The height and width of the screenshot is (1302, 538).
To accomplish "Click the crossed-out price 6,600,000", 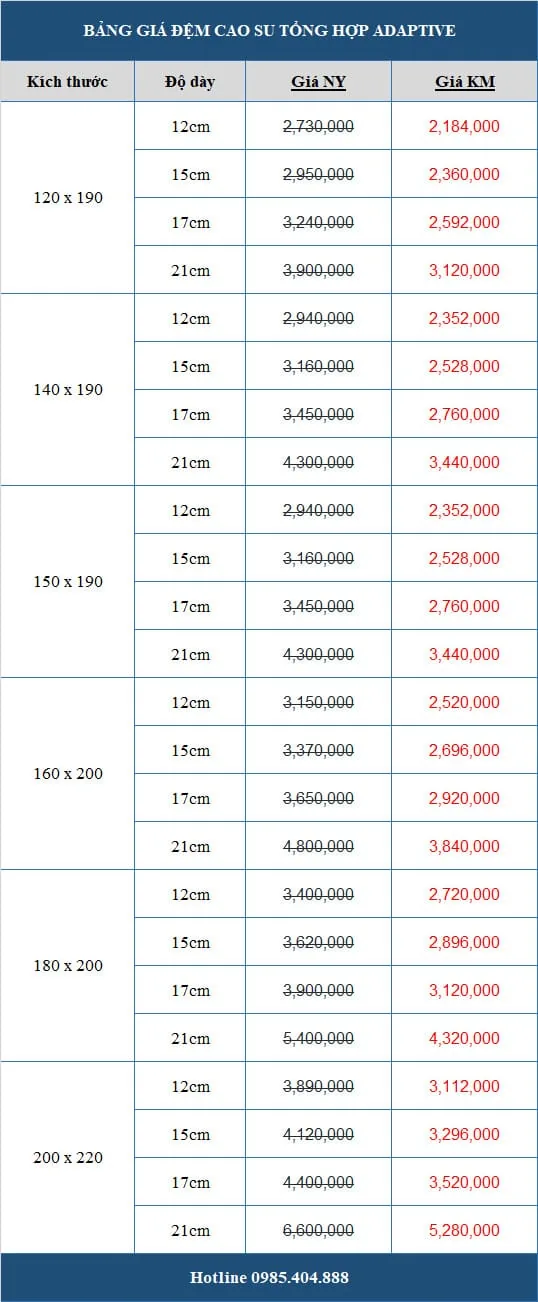I will click(318, 1230).
